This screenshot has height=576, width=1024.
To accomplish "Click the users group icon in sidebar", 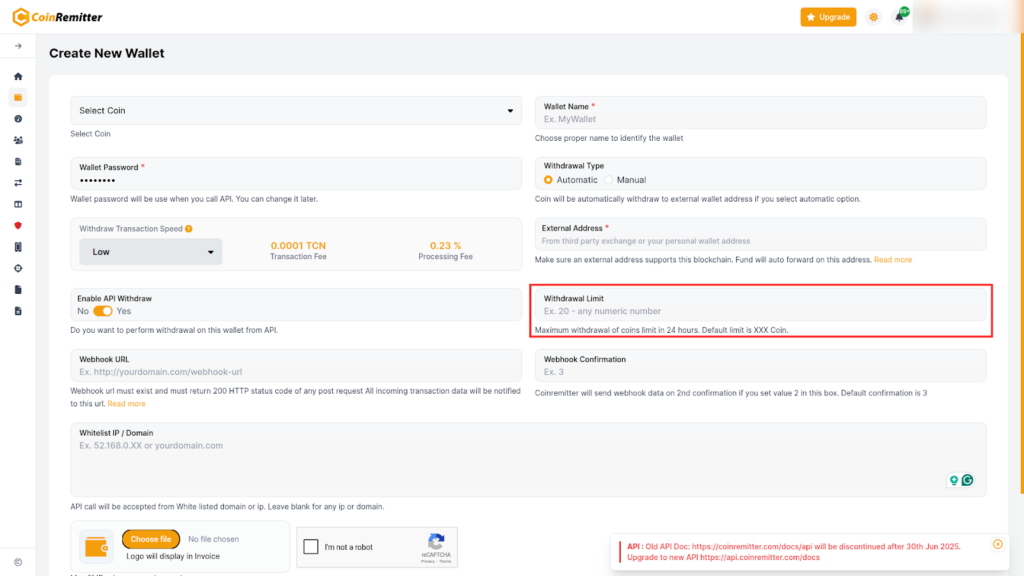I will click(x=18, y=140).
